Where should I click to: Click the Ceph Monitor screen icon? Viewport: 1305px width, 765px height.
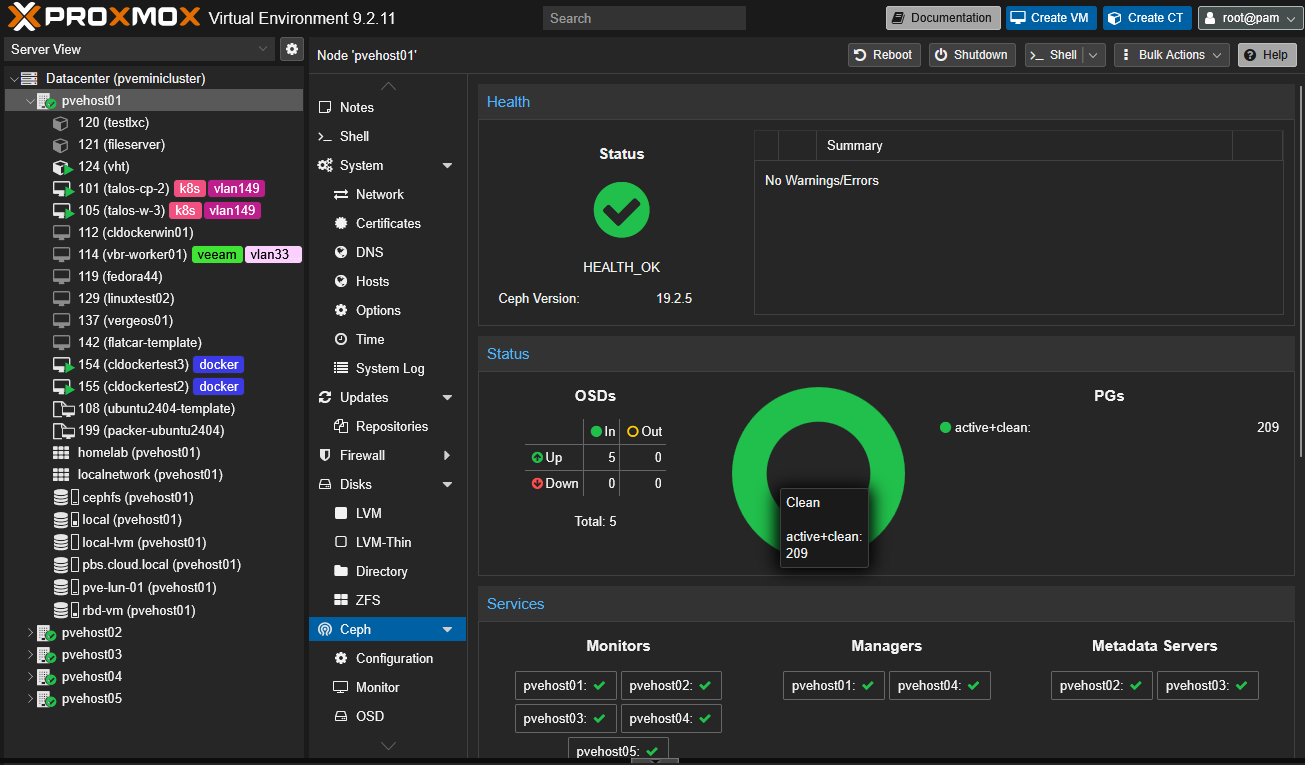tap(341, 687)
